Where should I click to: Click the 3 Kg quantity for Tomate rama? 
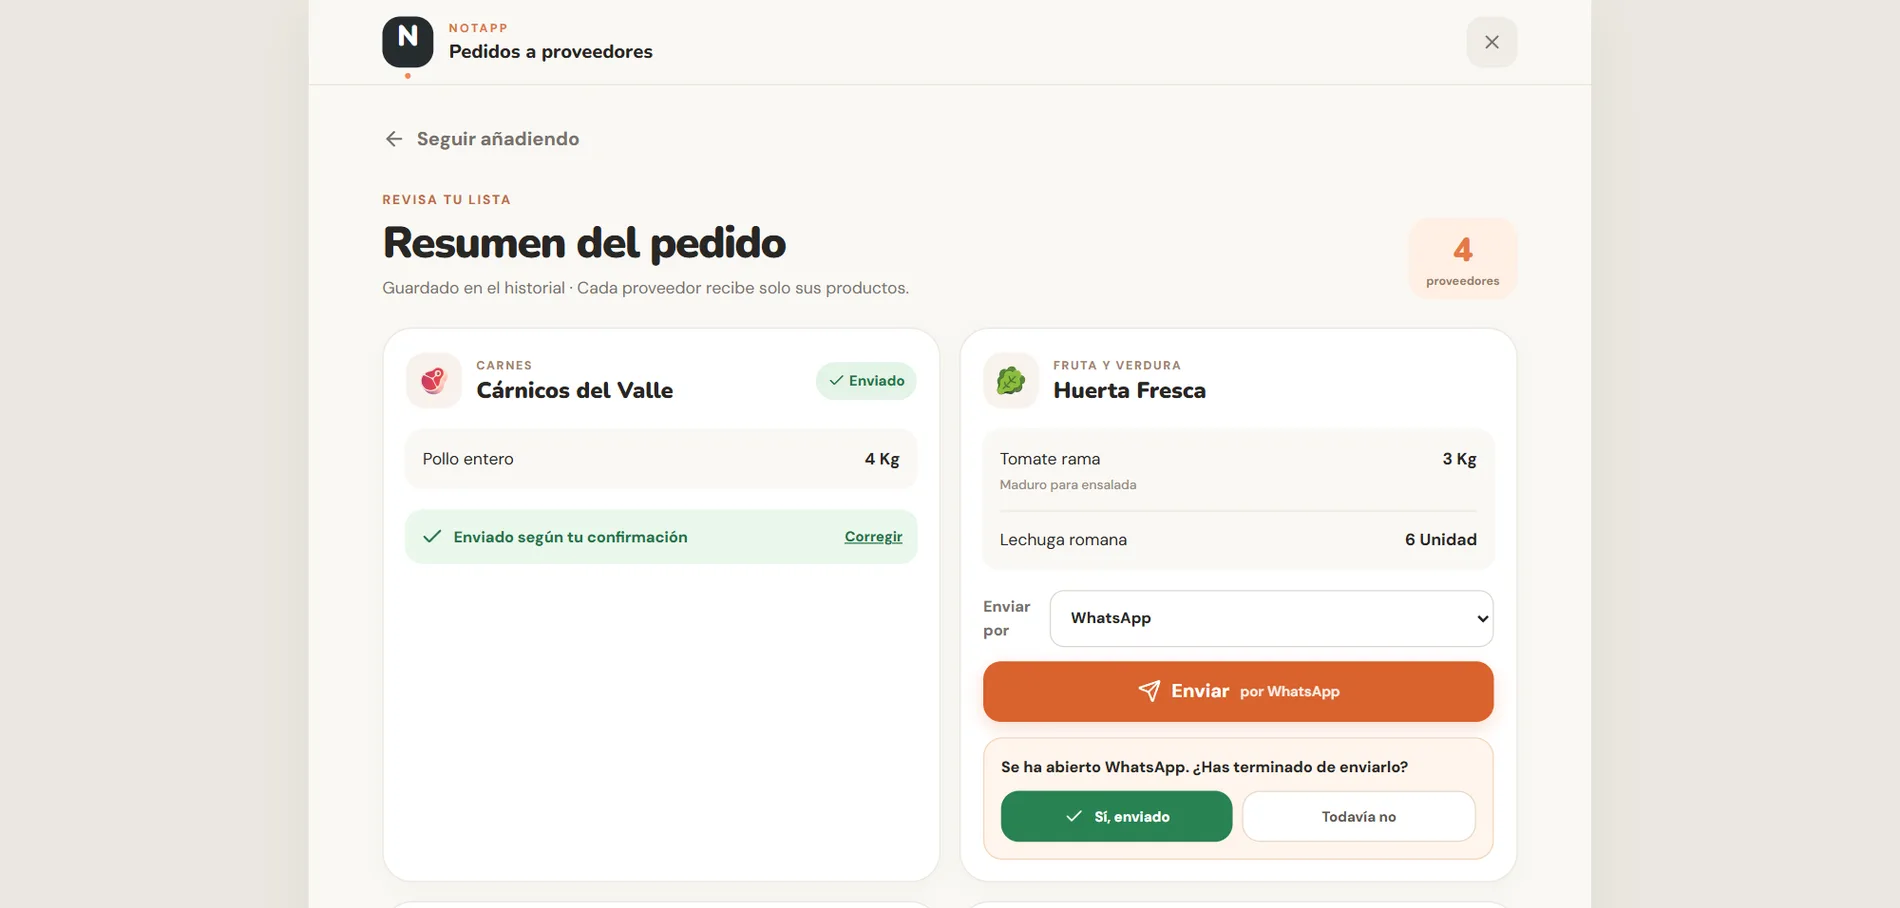(x=1459, y=459)
